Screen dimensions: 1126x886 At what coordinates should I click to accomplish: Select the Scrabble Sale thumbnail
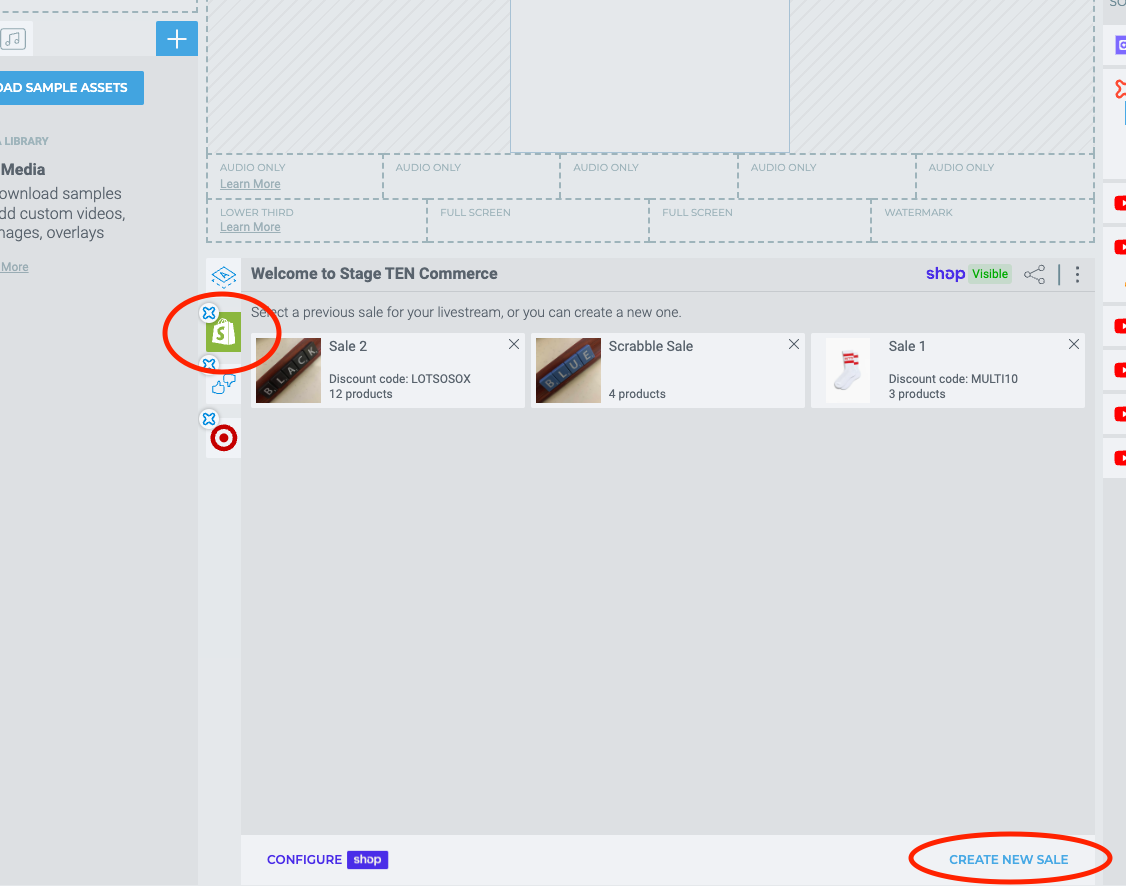[568, 370]
